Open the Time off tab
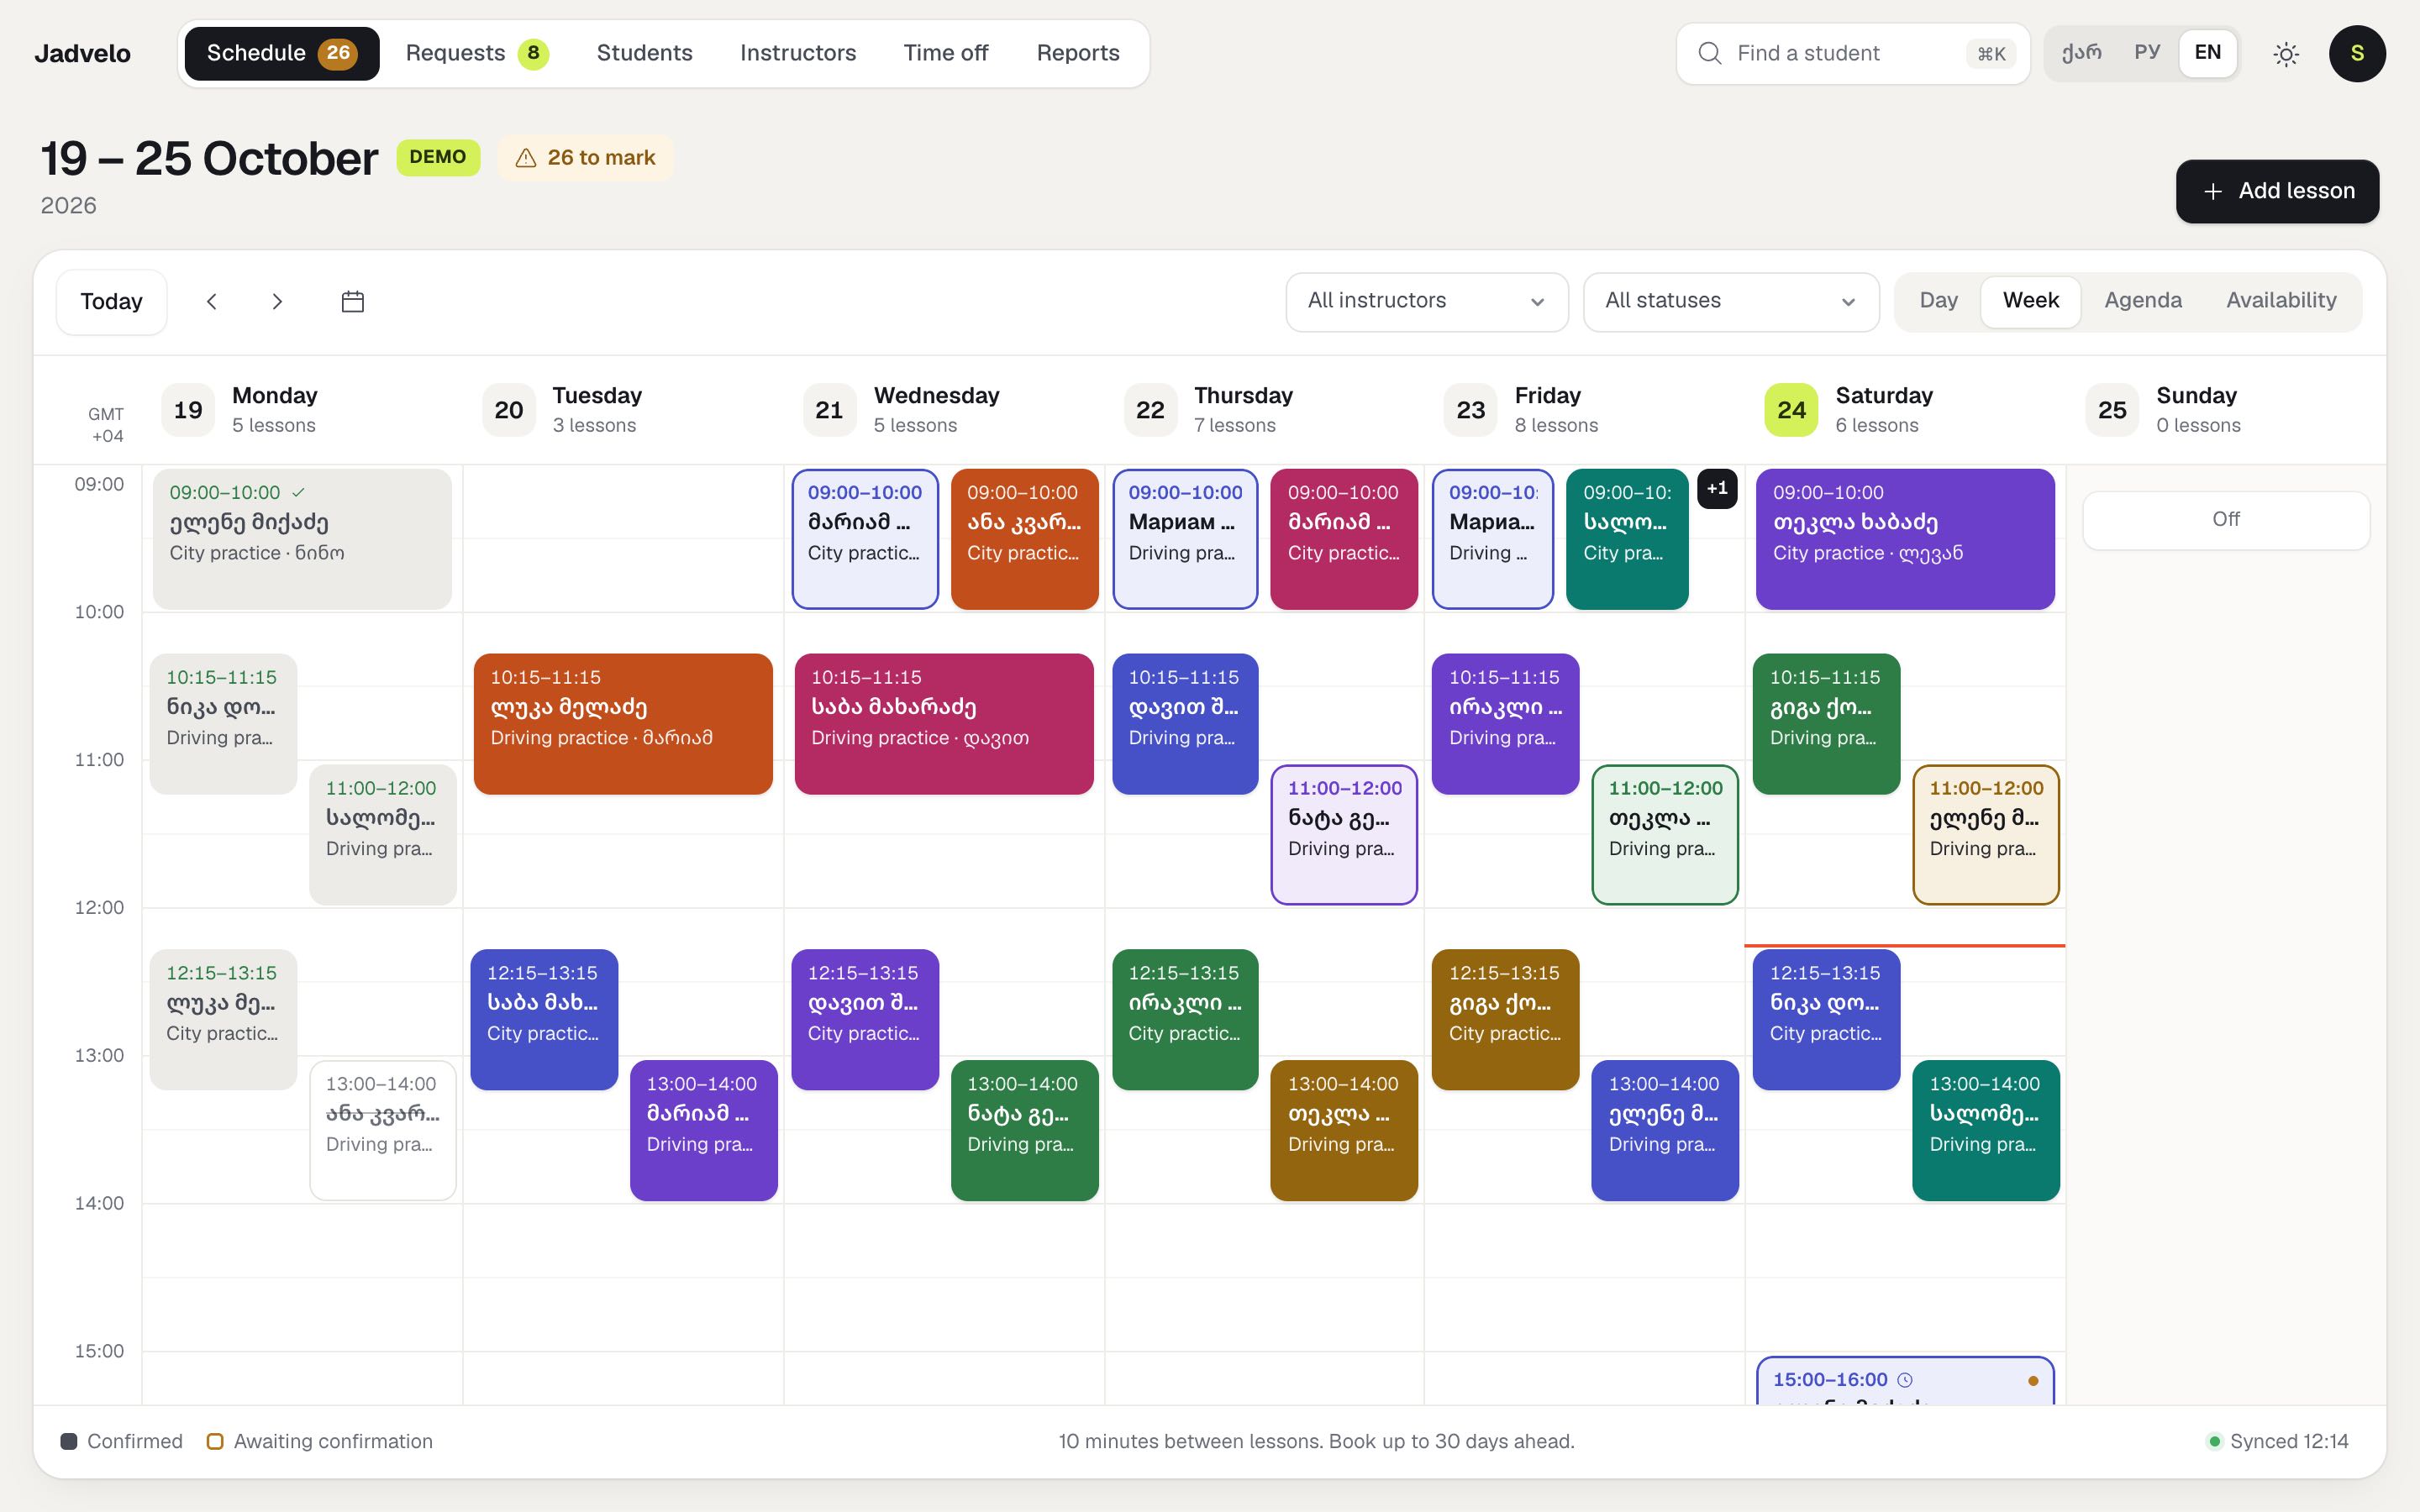 point(945,54)
